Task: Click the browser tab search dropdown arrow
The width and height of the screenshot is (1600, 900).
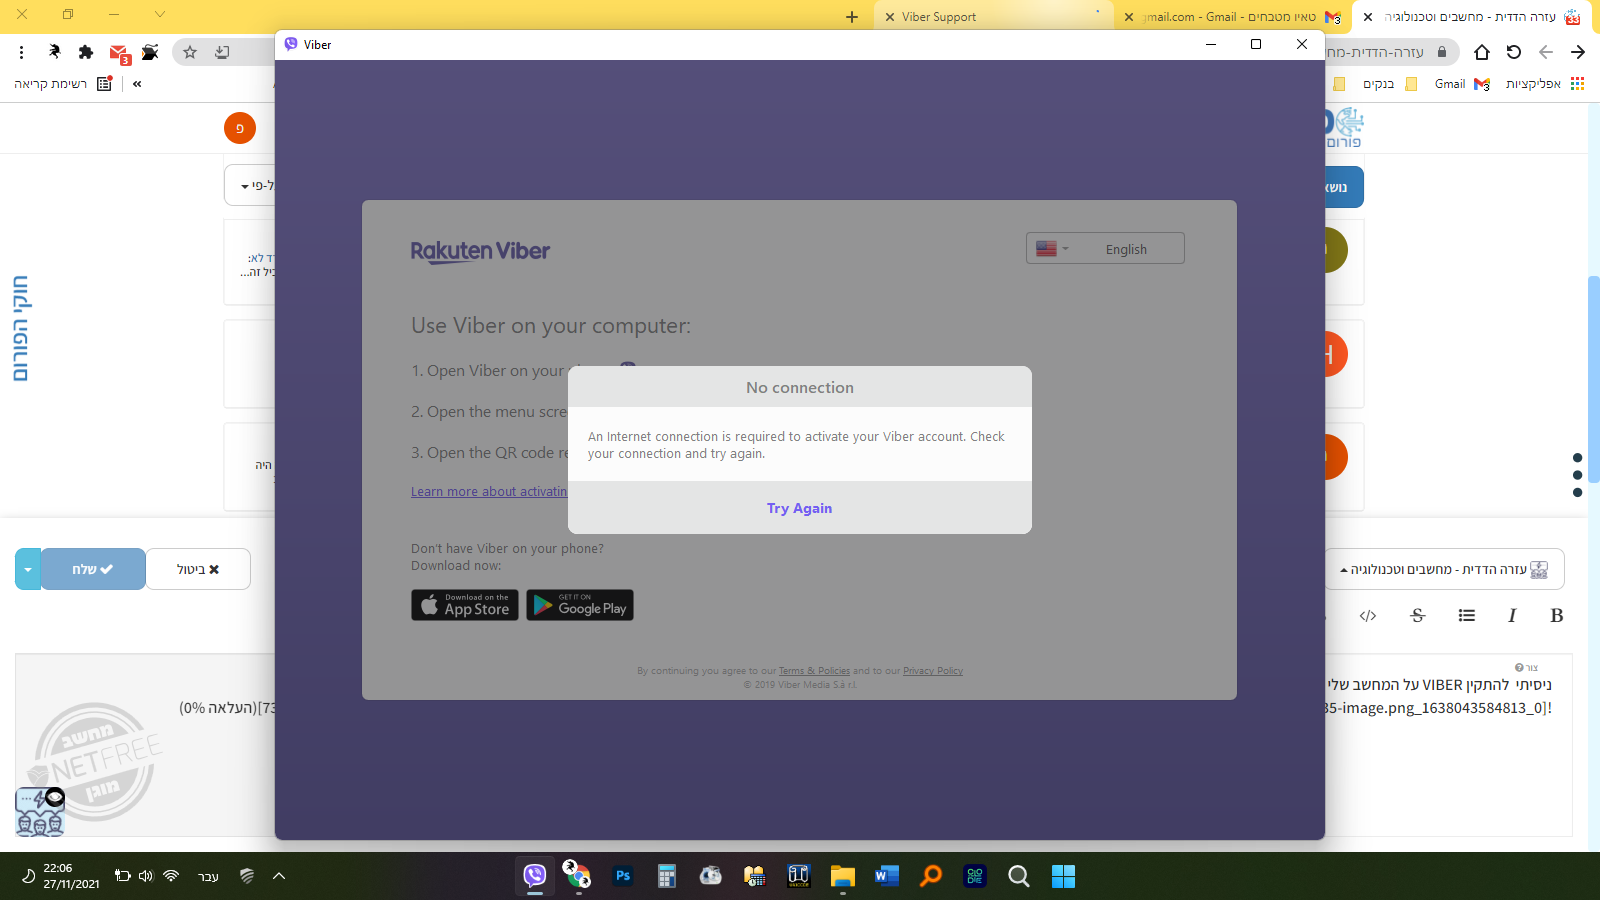Action: point(160,14)
